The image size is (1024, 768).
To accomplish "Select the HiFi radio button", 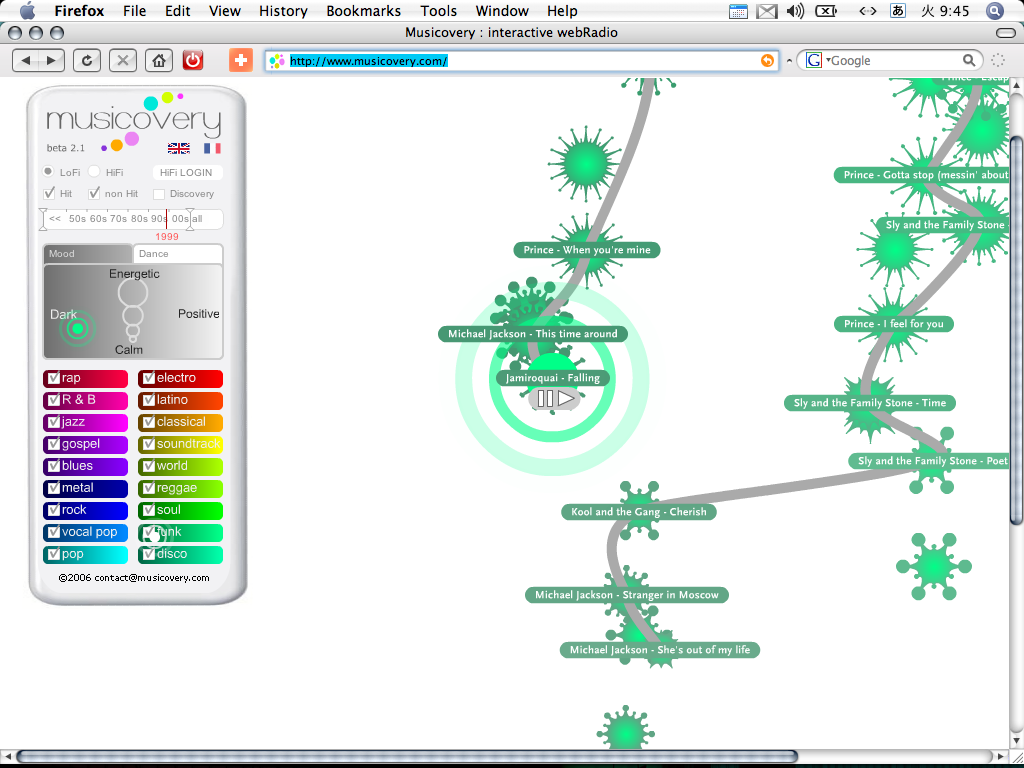I will click(94, 171).
